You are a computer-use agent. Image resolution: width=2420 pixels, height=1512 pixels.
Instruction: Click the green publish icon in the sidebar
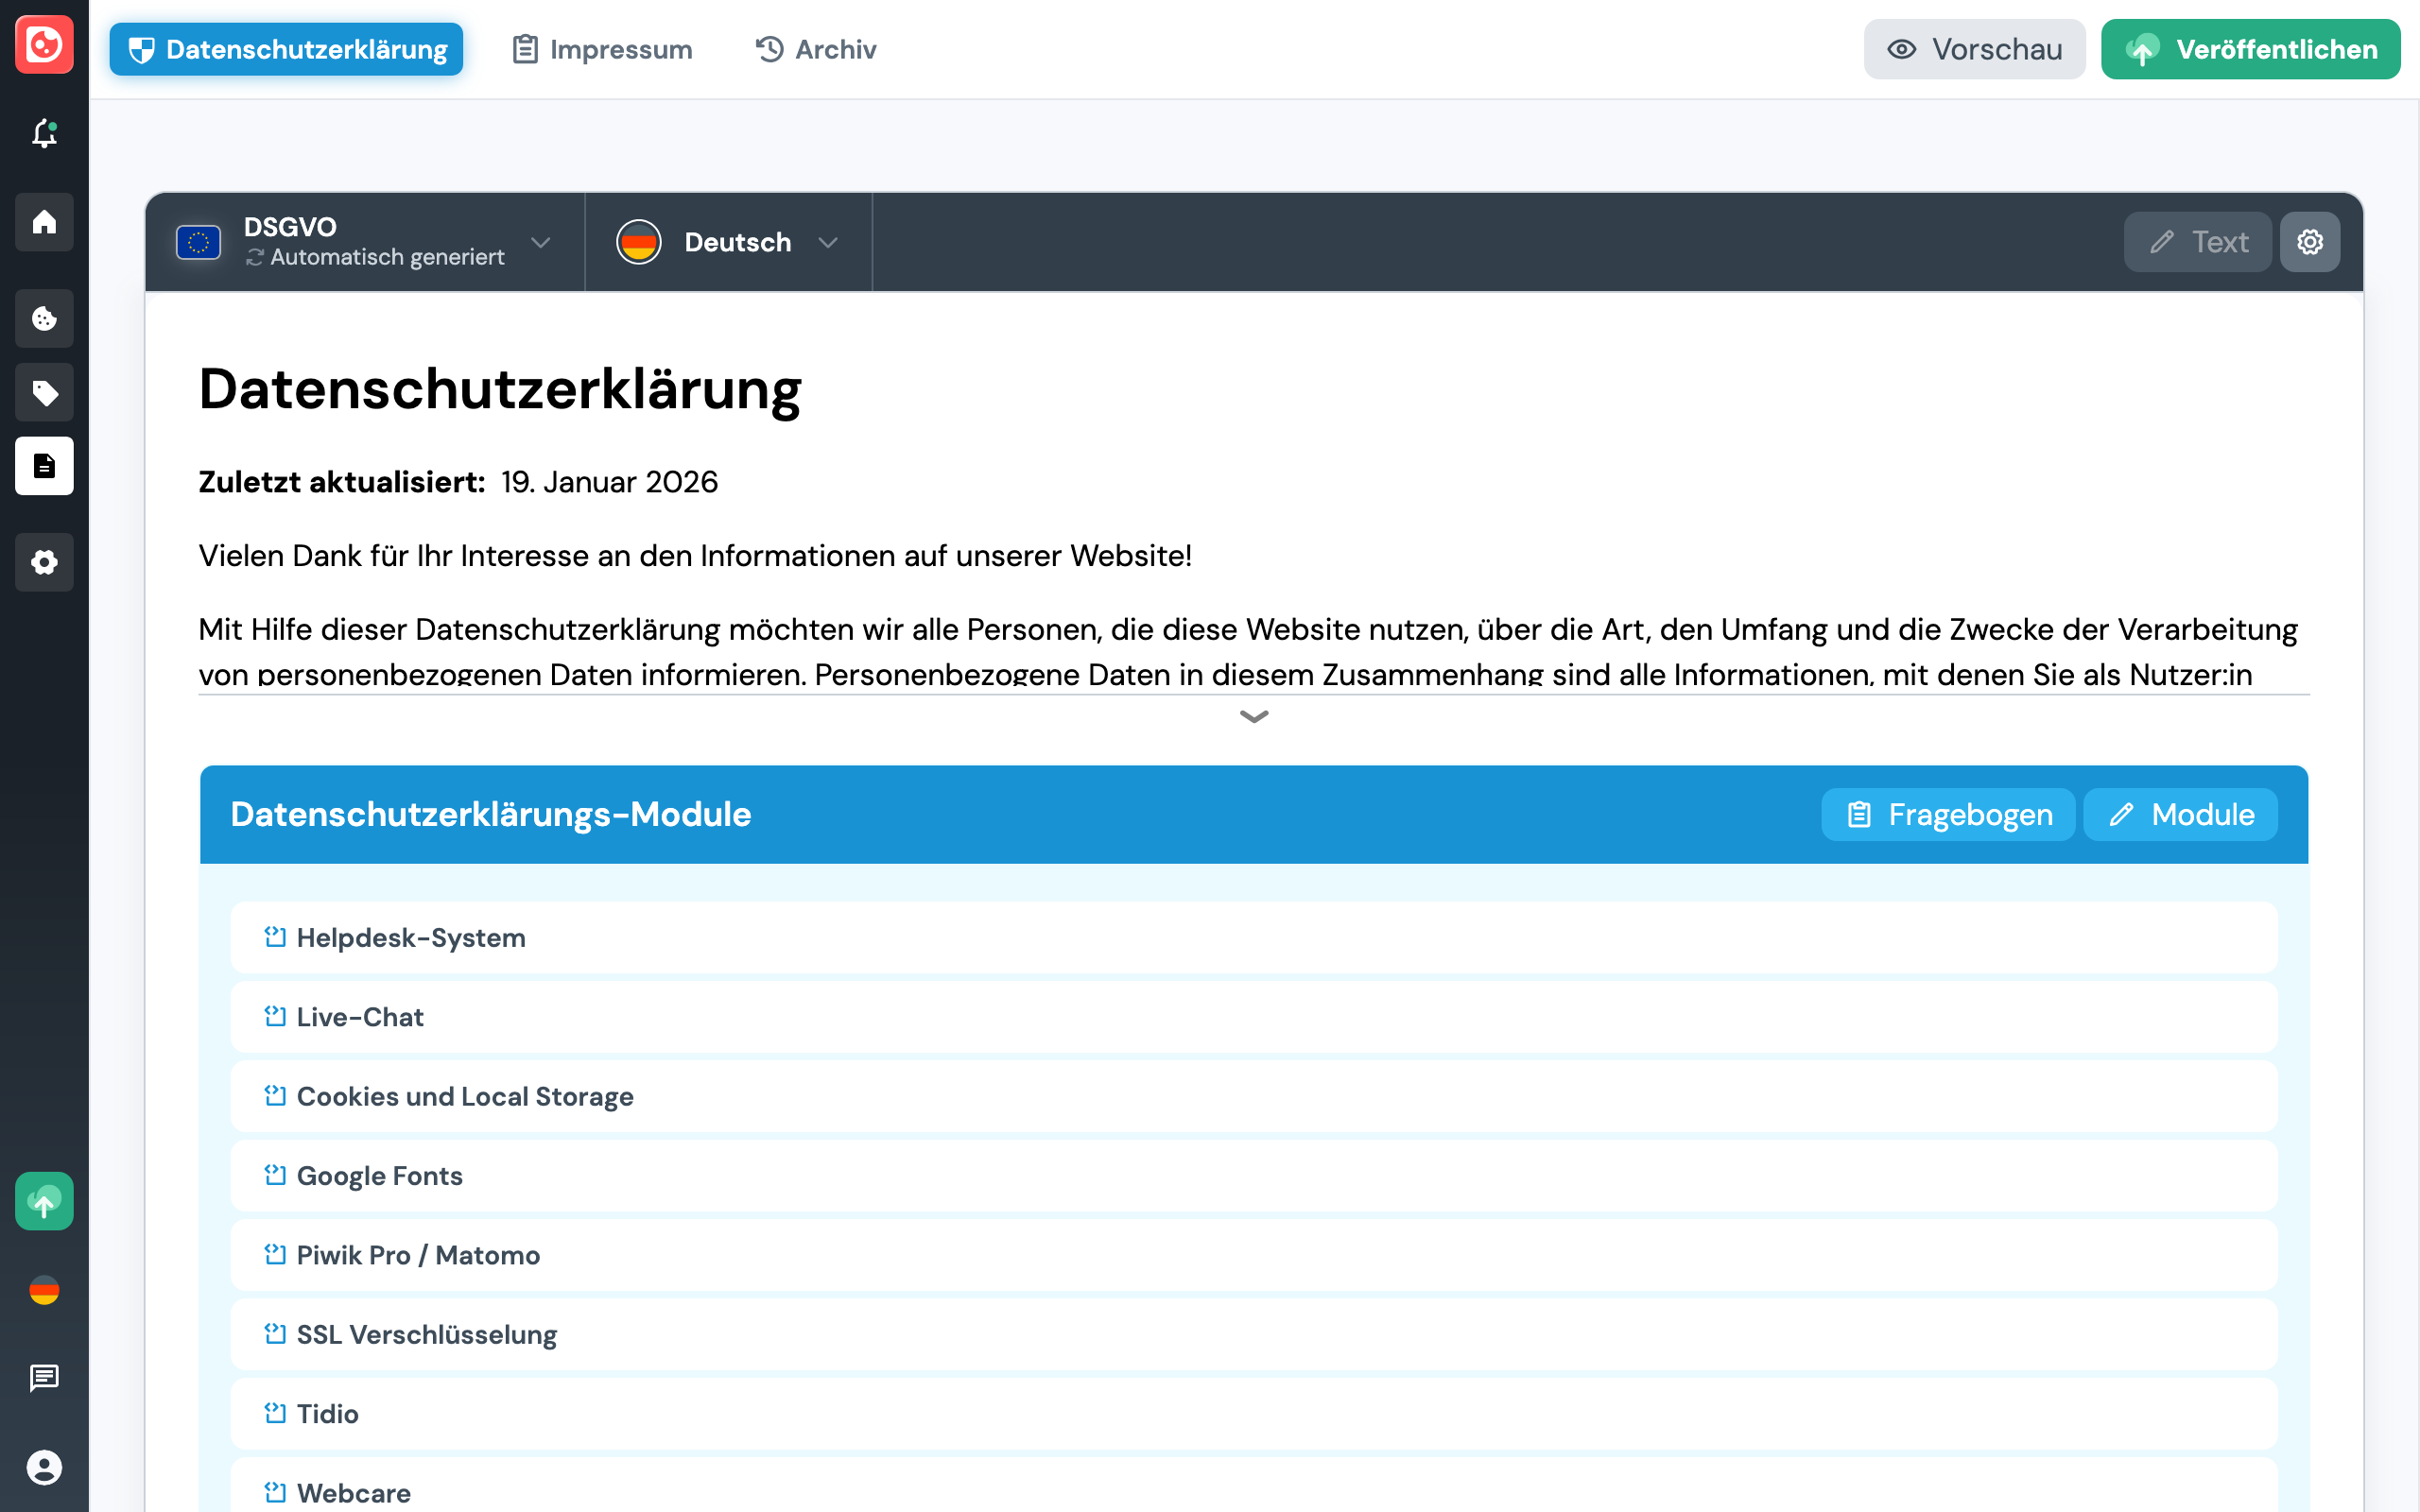pos(44,1201)
